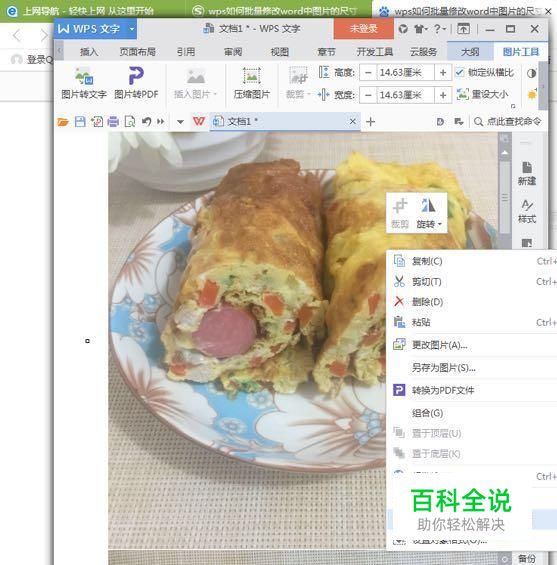Decrease the 高度 value with the minus button
Screen dimensions: 557x565
(368, 73)
